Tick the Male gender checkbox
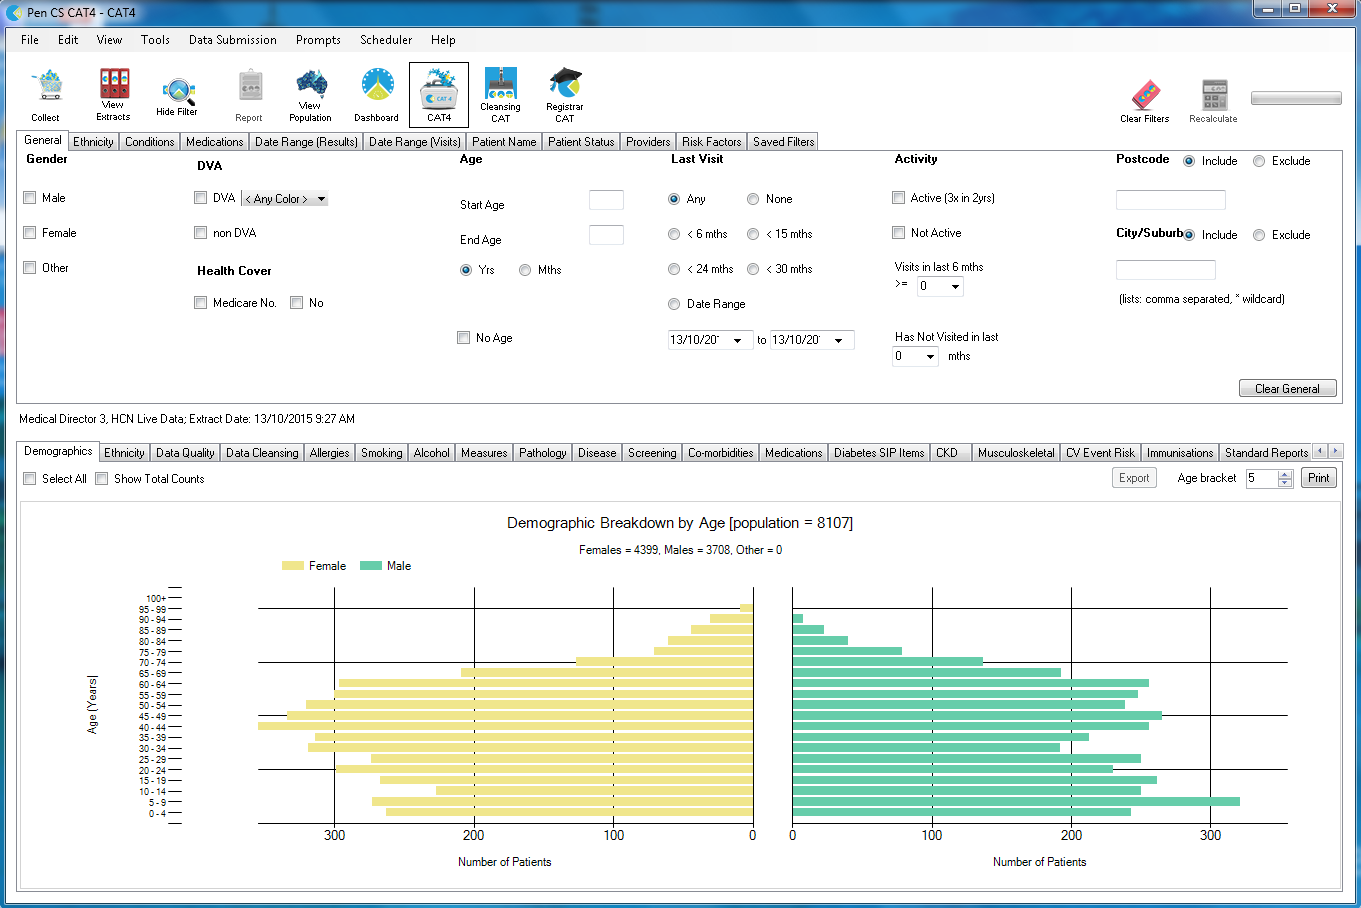 pos(30,198)
